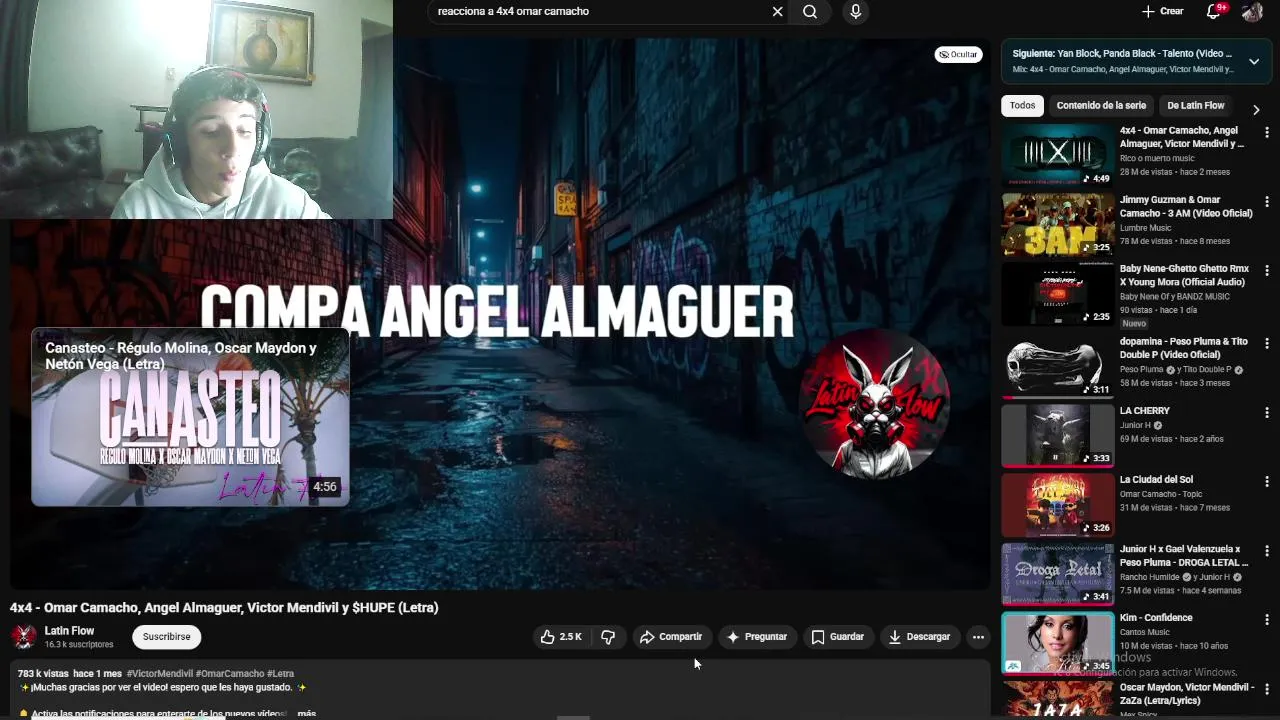Like the video with thumbs up
This screenshot has height=720, width=1280.
pyautogui.click(x=561, y=637)
